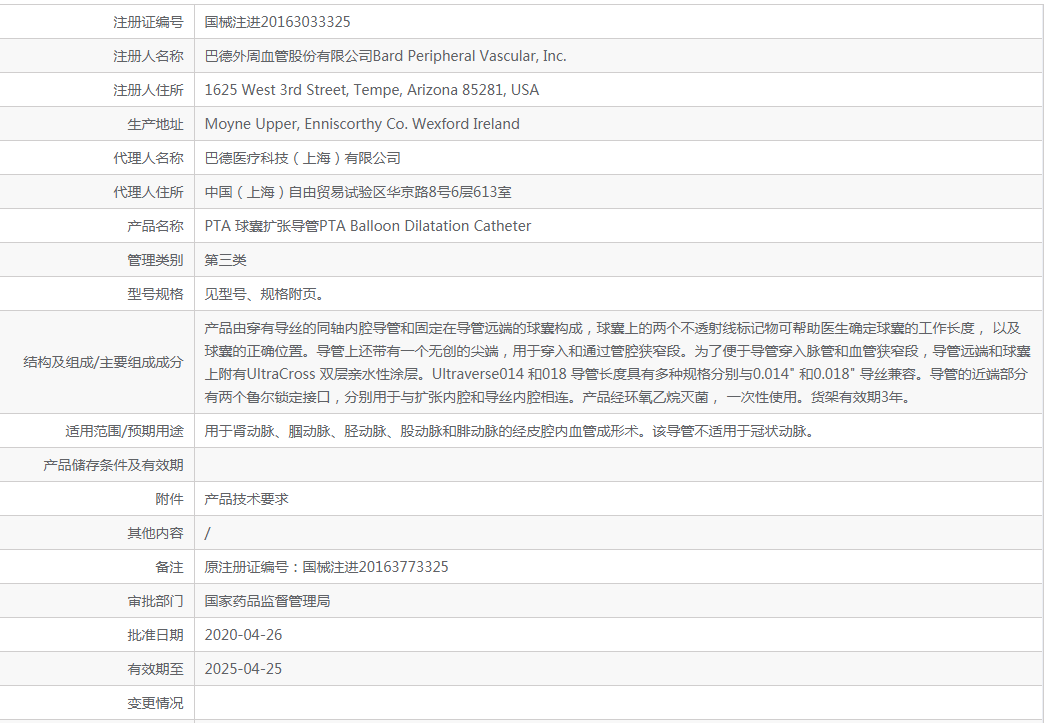Select the 产品储存条件及有效期 label

click(113, 465)
